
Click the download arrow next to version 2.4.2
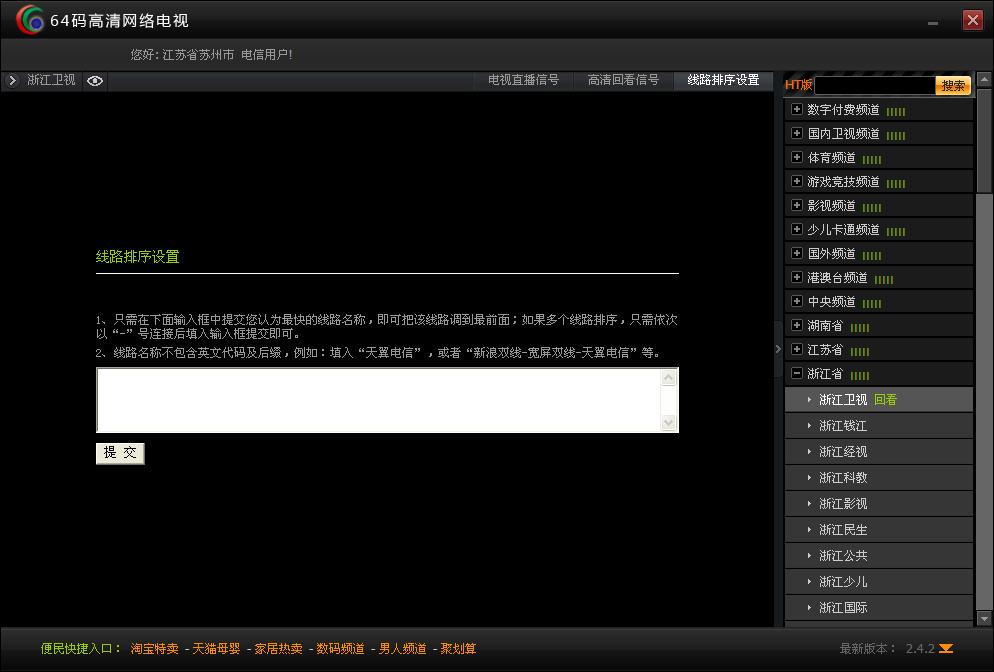point(946,649)
